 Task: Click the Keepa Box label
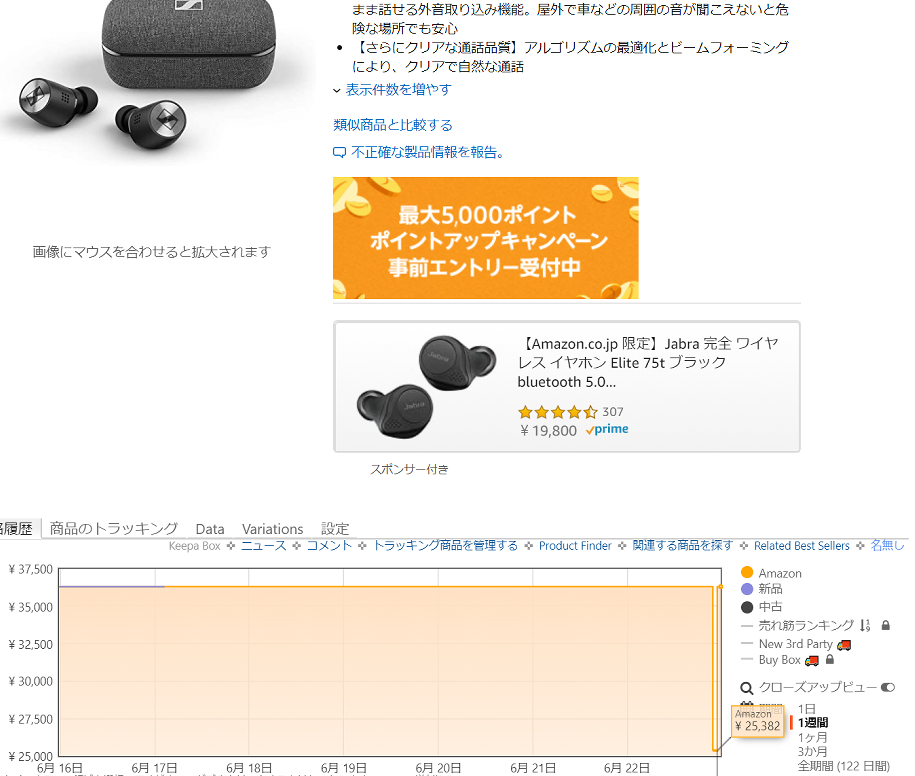[x=194, y=546]
